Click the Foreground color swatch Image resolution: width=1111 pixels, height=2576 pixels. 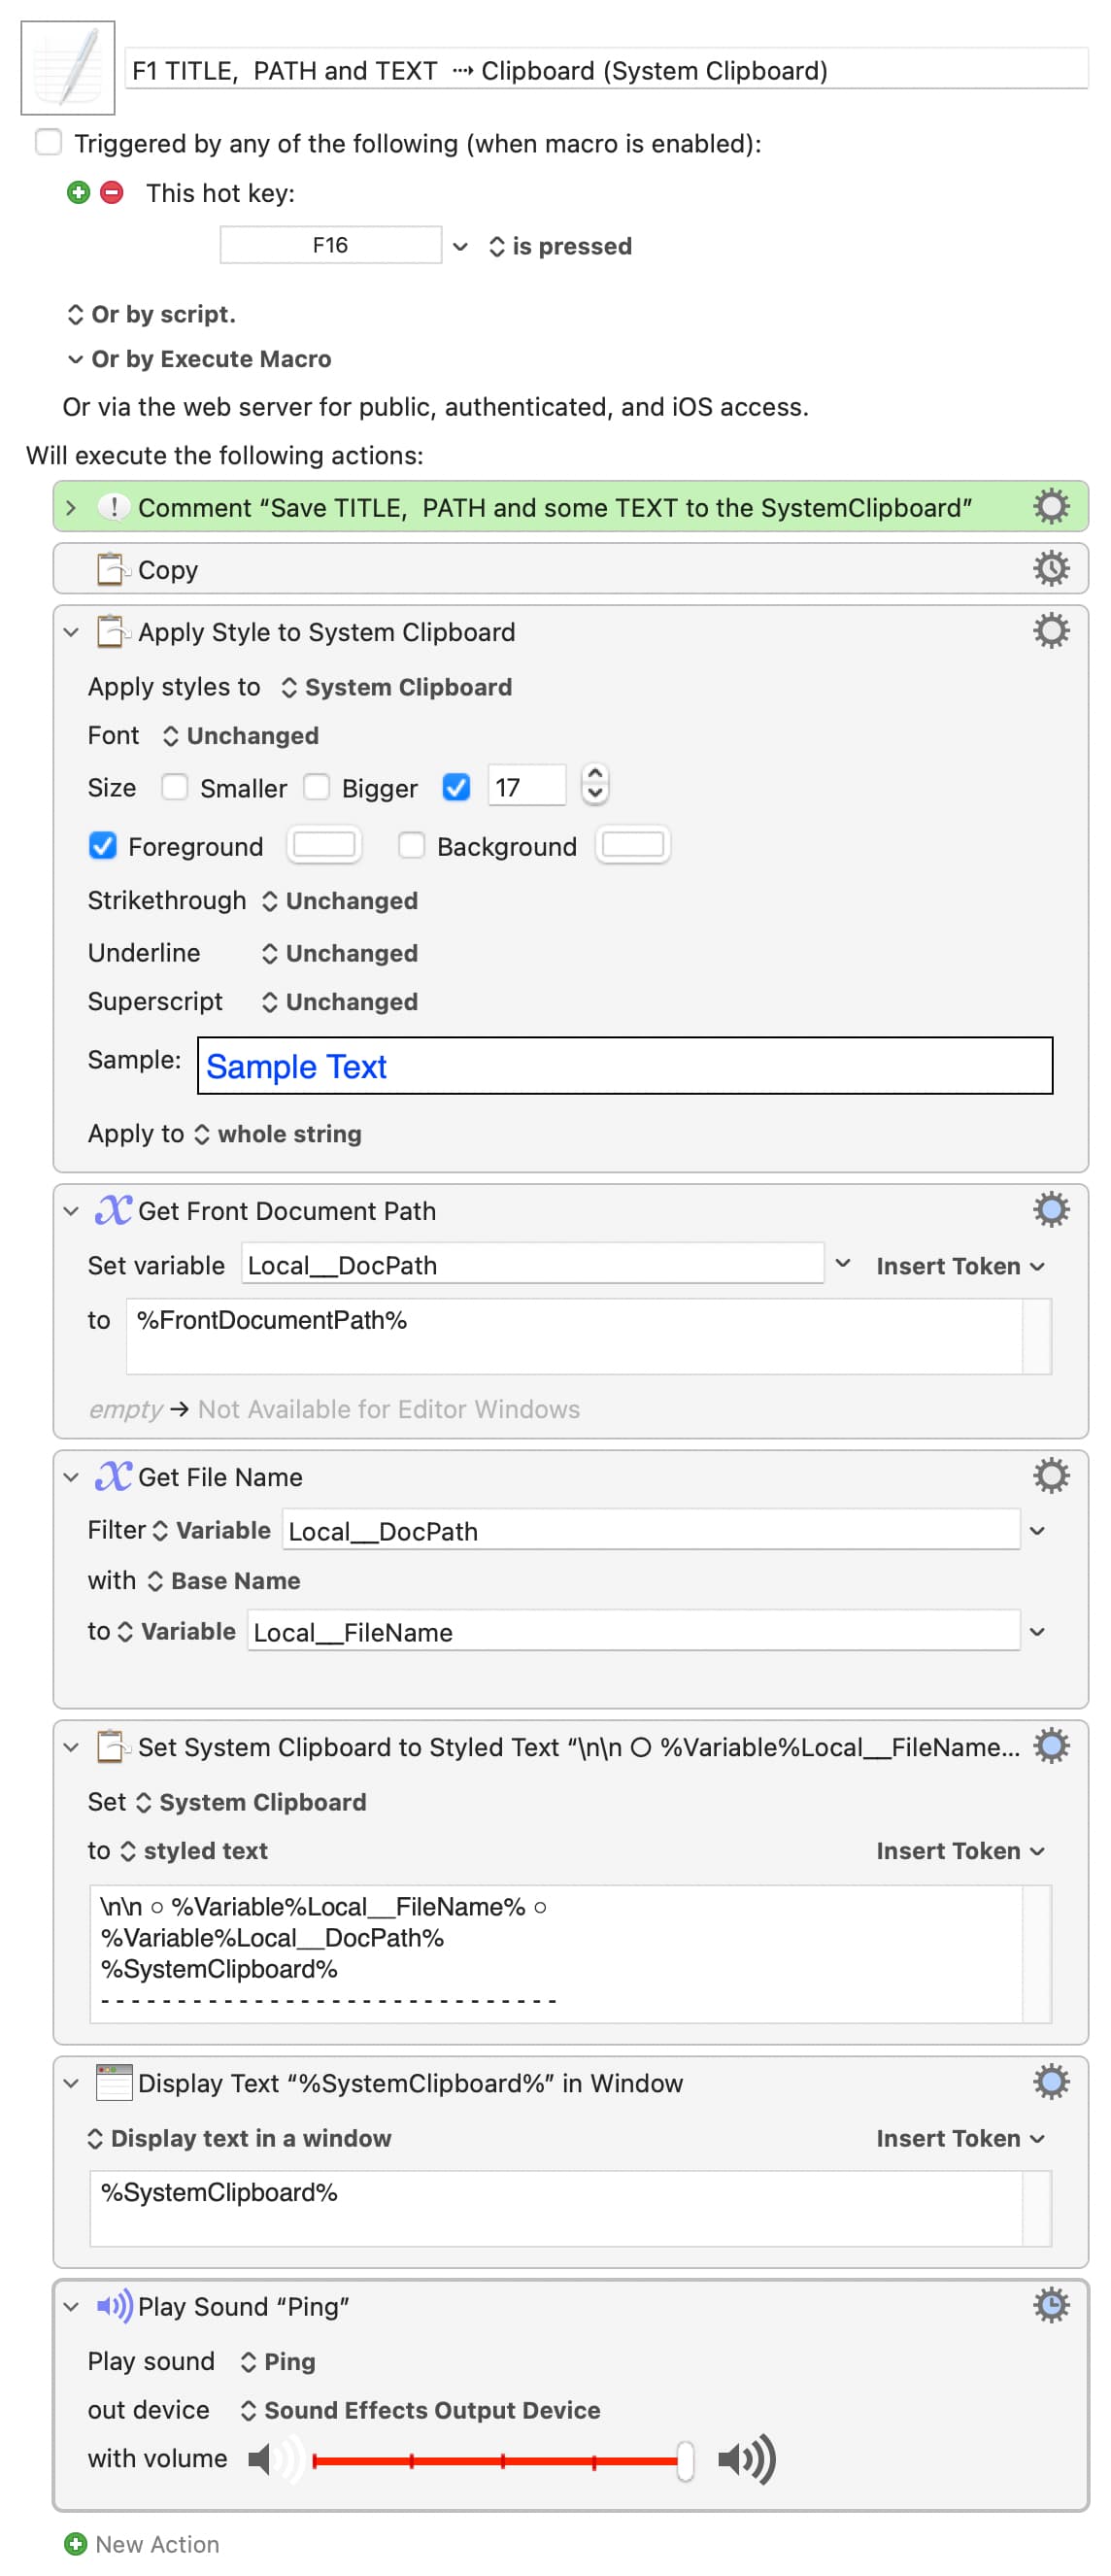tap(324, 846)
